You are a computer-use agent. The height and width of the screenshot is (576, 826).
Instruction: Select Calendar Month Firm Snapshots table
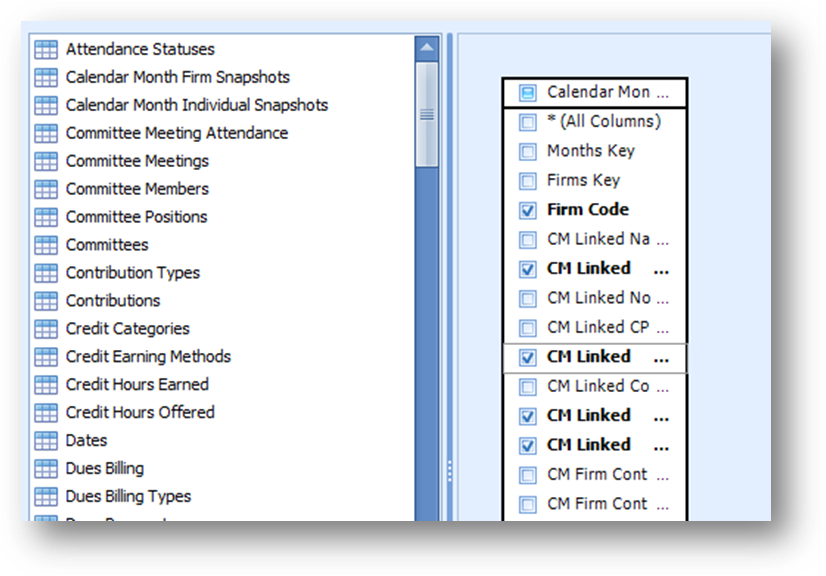tap(178, 77)
